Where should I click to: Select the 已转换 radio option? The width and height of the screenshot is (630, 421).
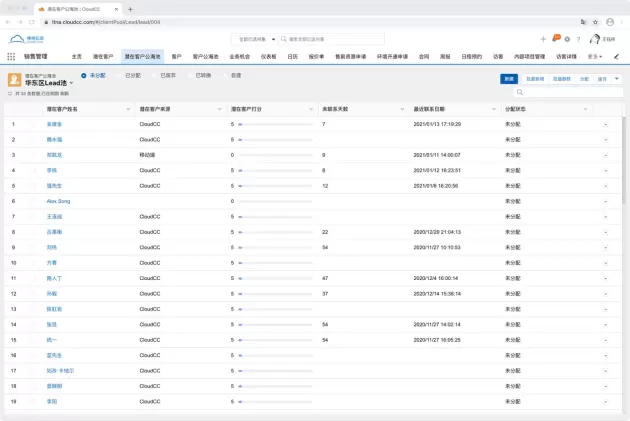[191, 75]
